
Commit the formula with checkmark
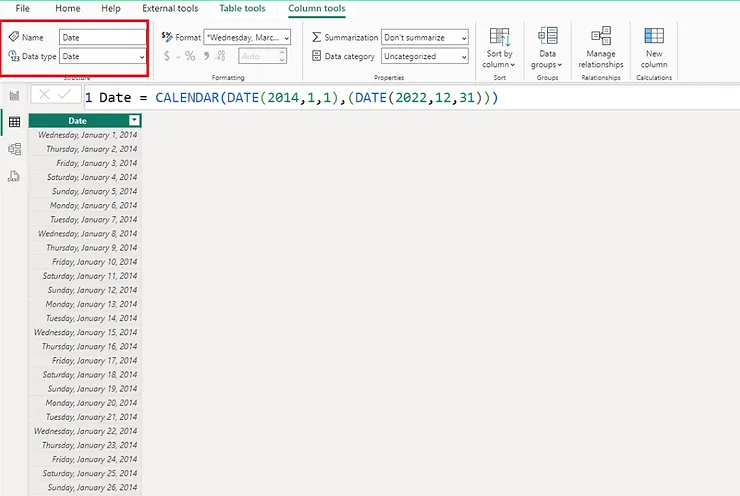click(x=64, y=95)
